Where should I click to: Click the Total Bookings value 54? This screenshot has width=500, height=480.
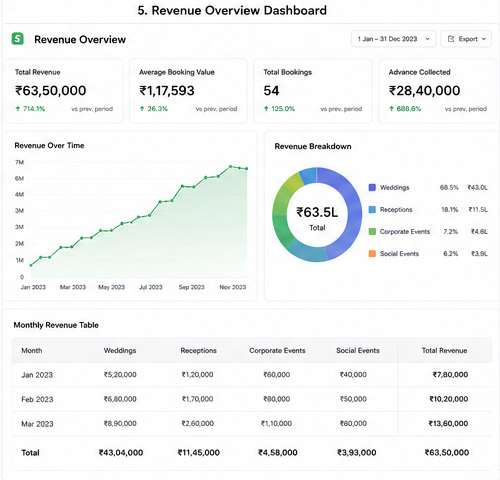(271, 91)
